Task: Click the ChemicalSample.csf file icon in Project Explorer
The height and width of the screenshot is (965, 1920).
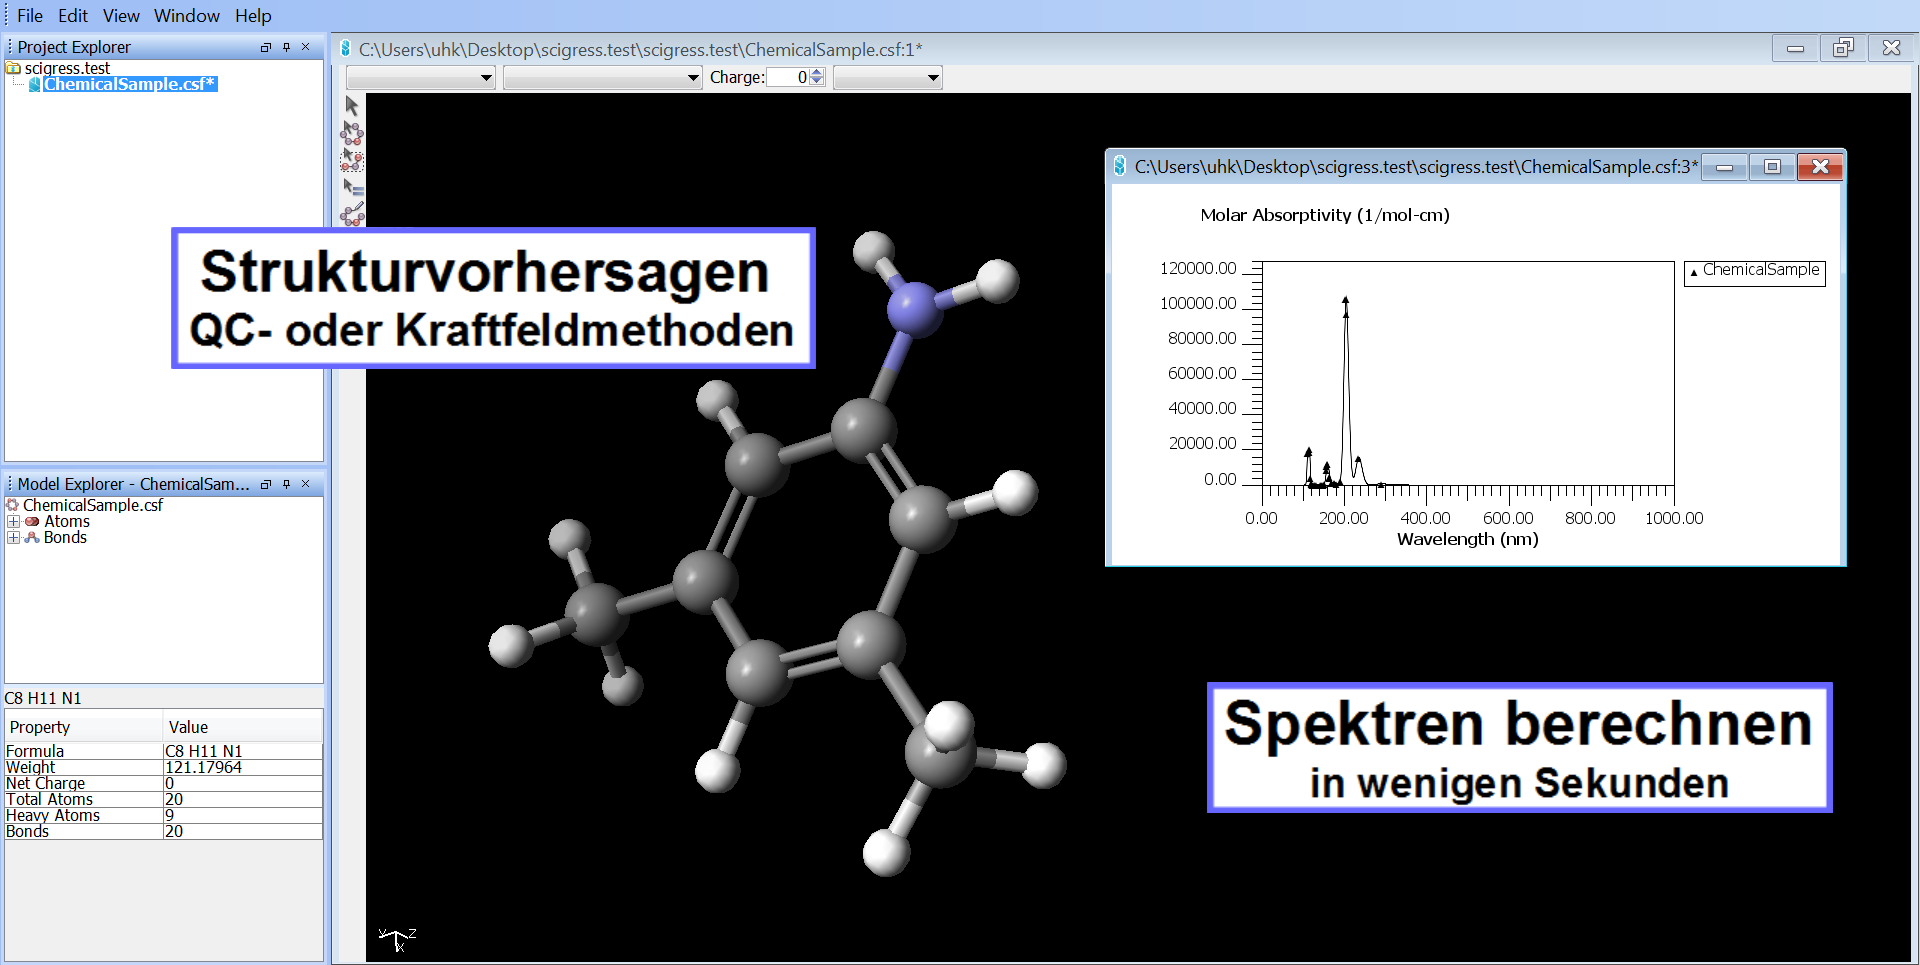Action: pos(33,84)
